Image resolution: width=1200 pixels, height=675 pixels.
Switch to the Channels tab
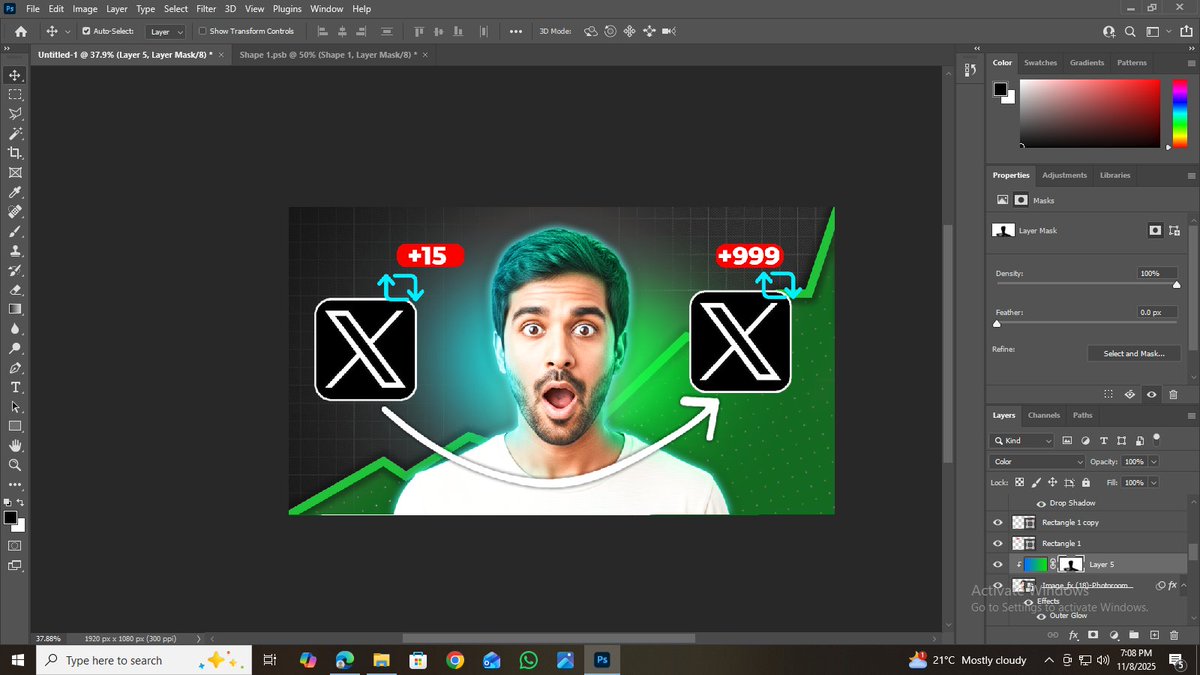pos(1044,415)
